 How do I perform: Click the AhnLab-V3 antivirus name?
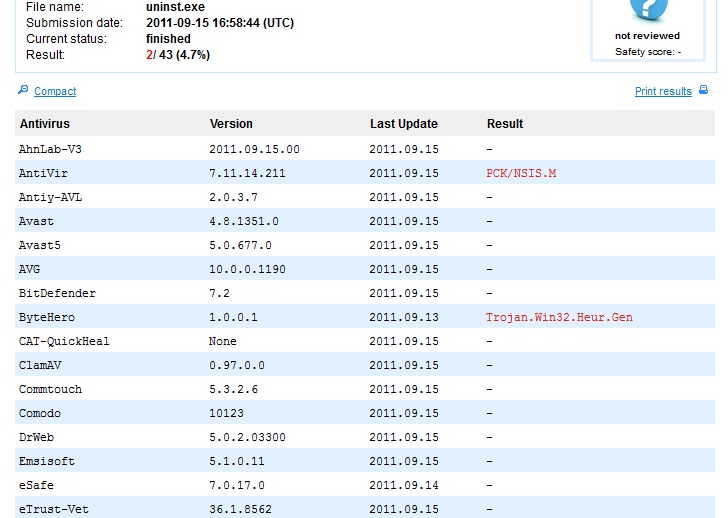point(50,149)
